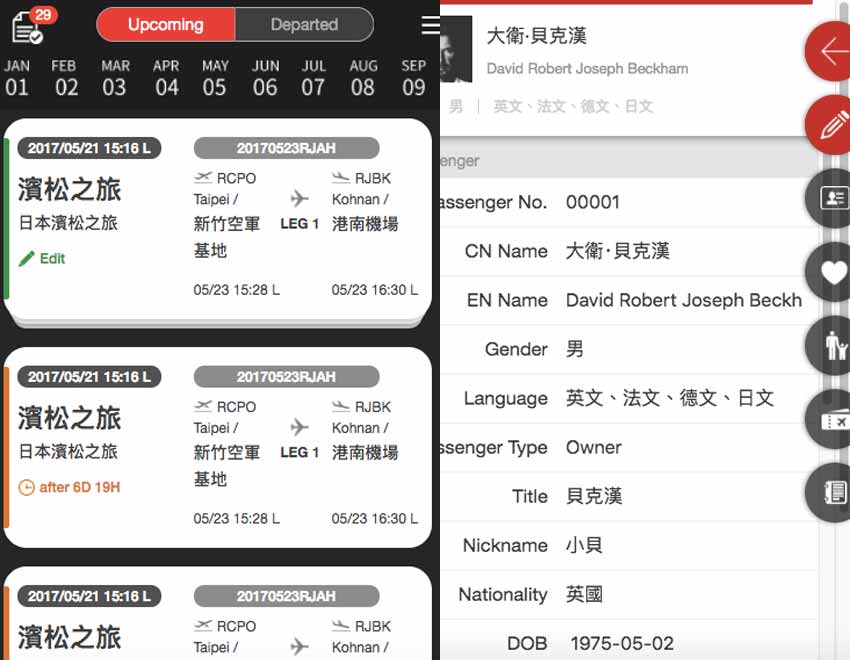Screen dimensions: 850x660
Task: Click the 濱松之旅 title on third card
Action: [69, 637]
